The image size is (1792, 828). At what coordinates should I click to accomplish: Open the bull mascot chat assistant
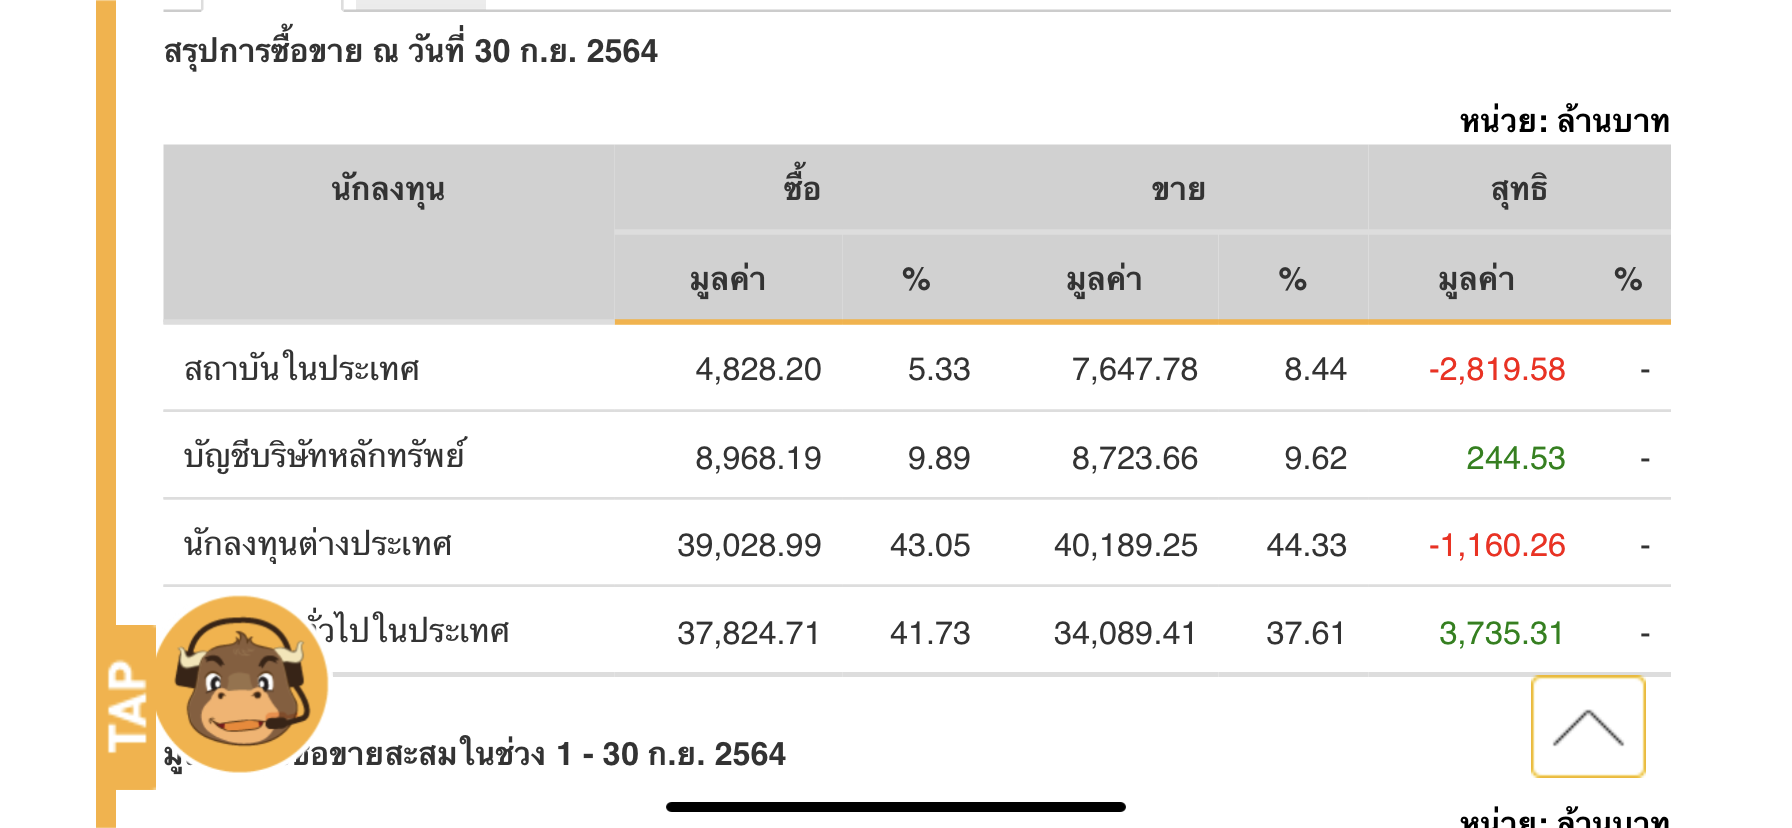241,684
